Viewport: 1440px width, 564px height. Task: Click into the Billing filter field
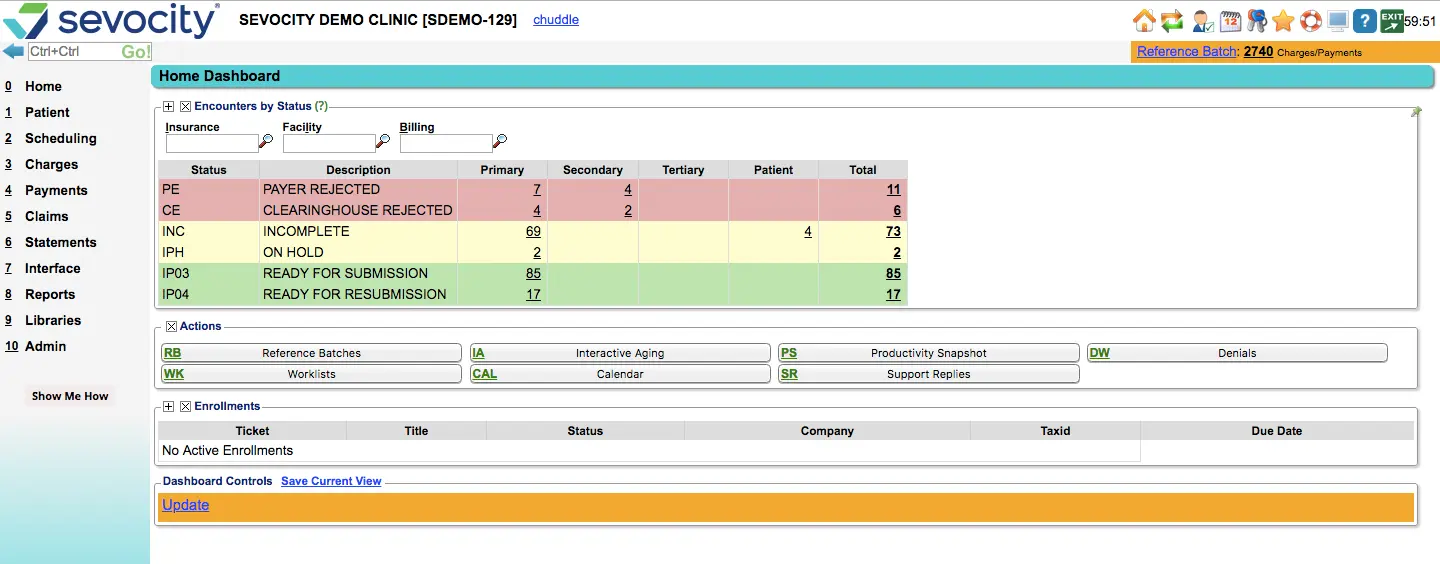[446, 143]
